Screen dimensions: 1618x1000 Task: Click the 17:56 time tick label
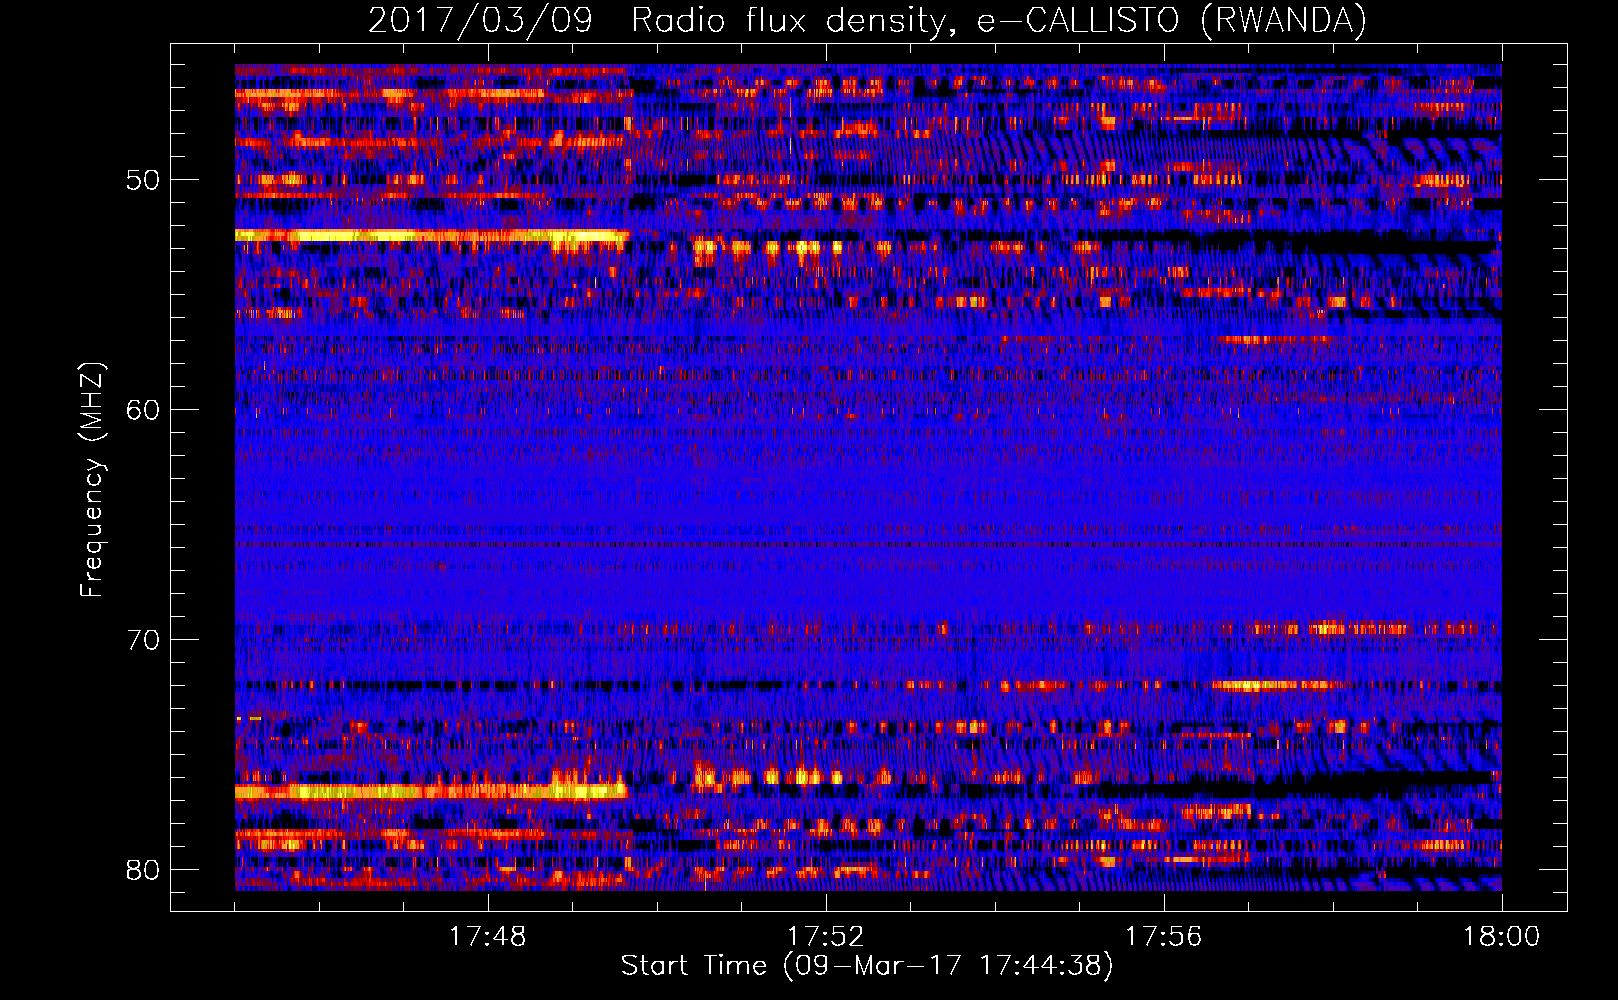pos(1163,937)
